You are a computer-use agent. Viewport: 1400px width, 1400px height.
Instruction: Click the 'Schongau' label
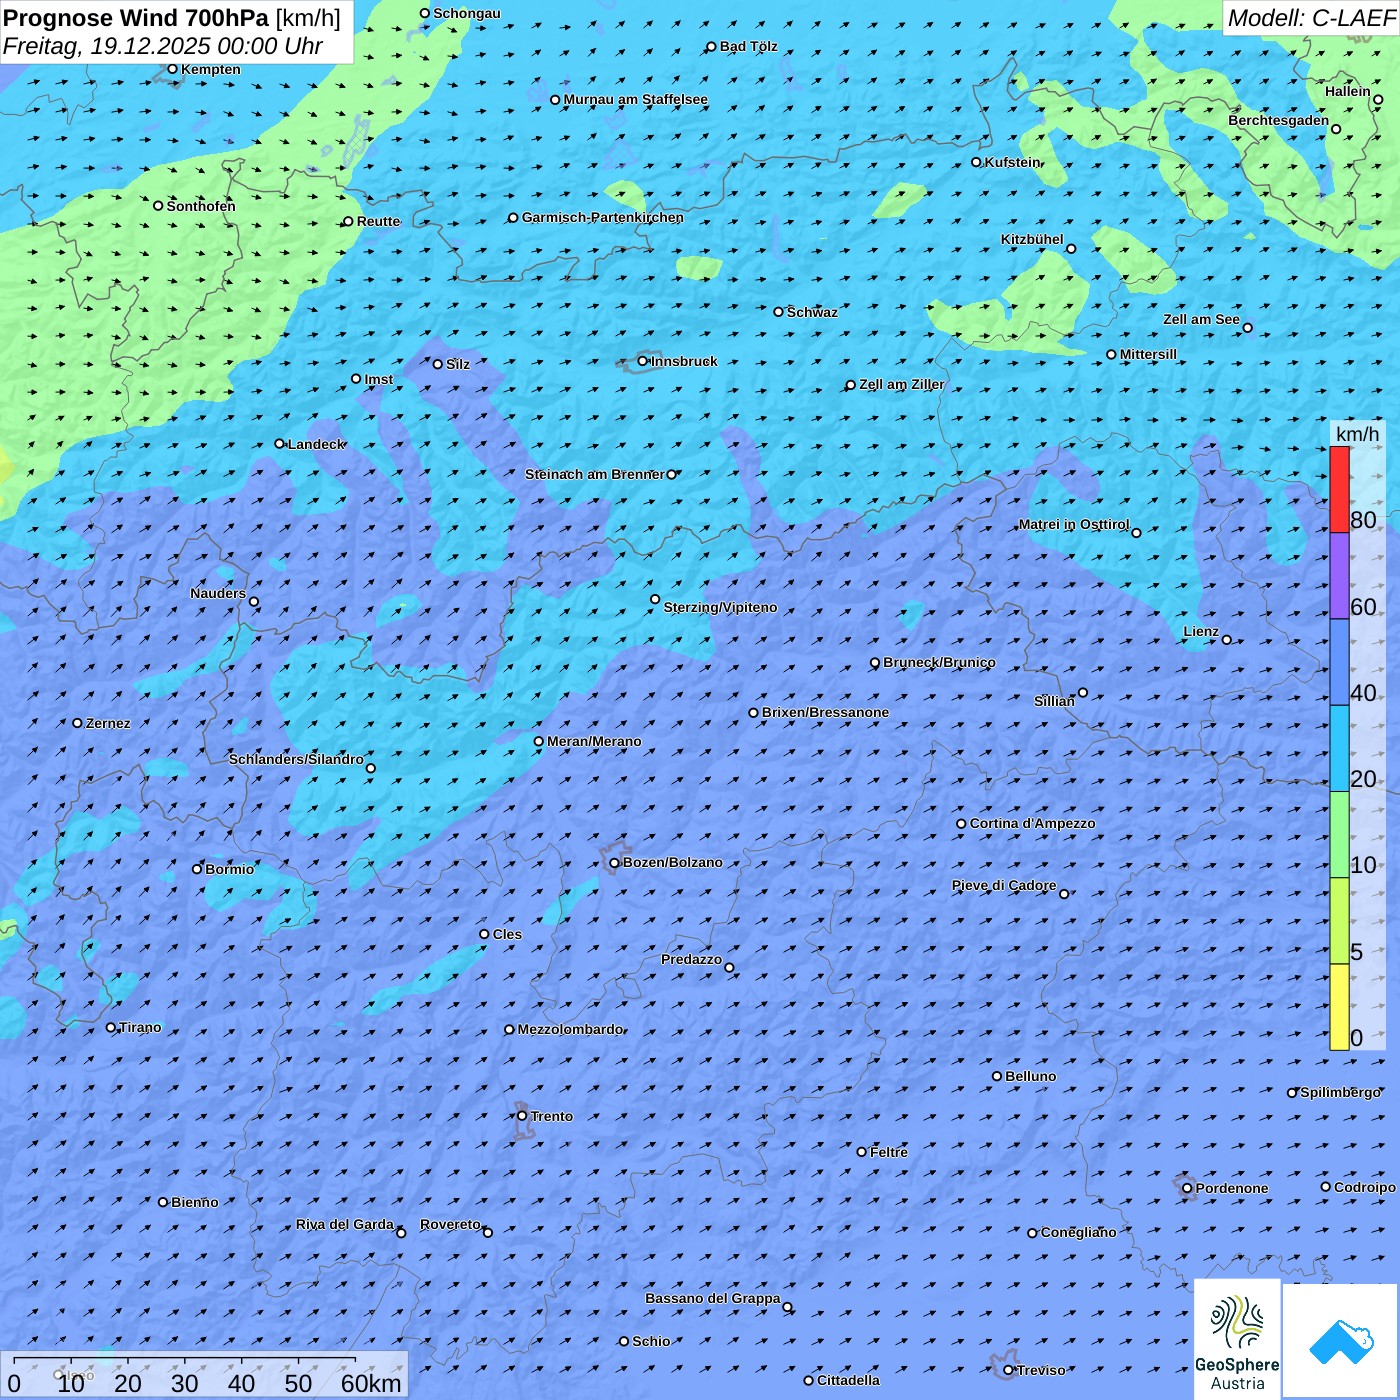[466, 13]
